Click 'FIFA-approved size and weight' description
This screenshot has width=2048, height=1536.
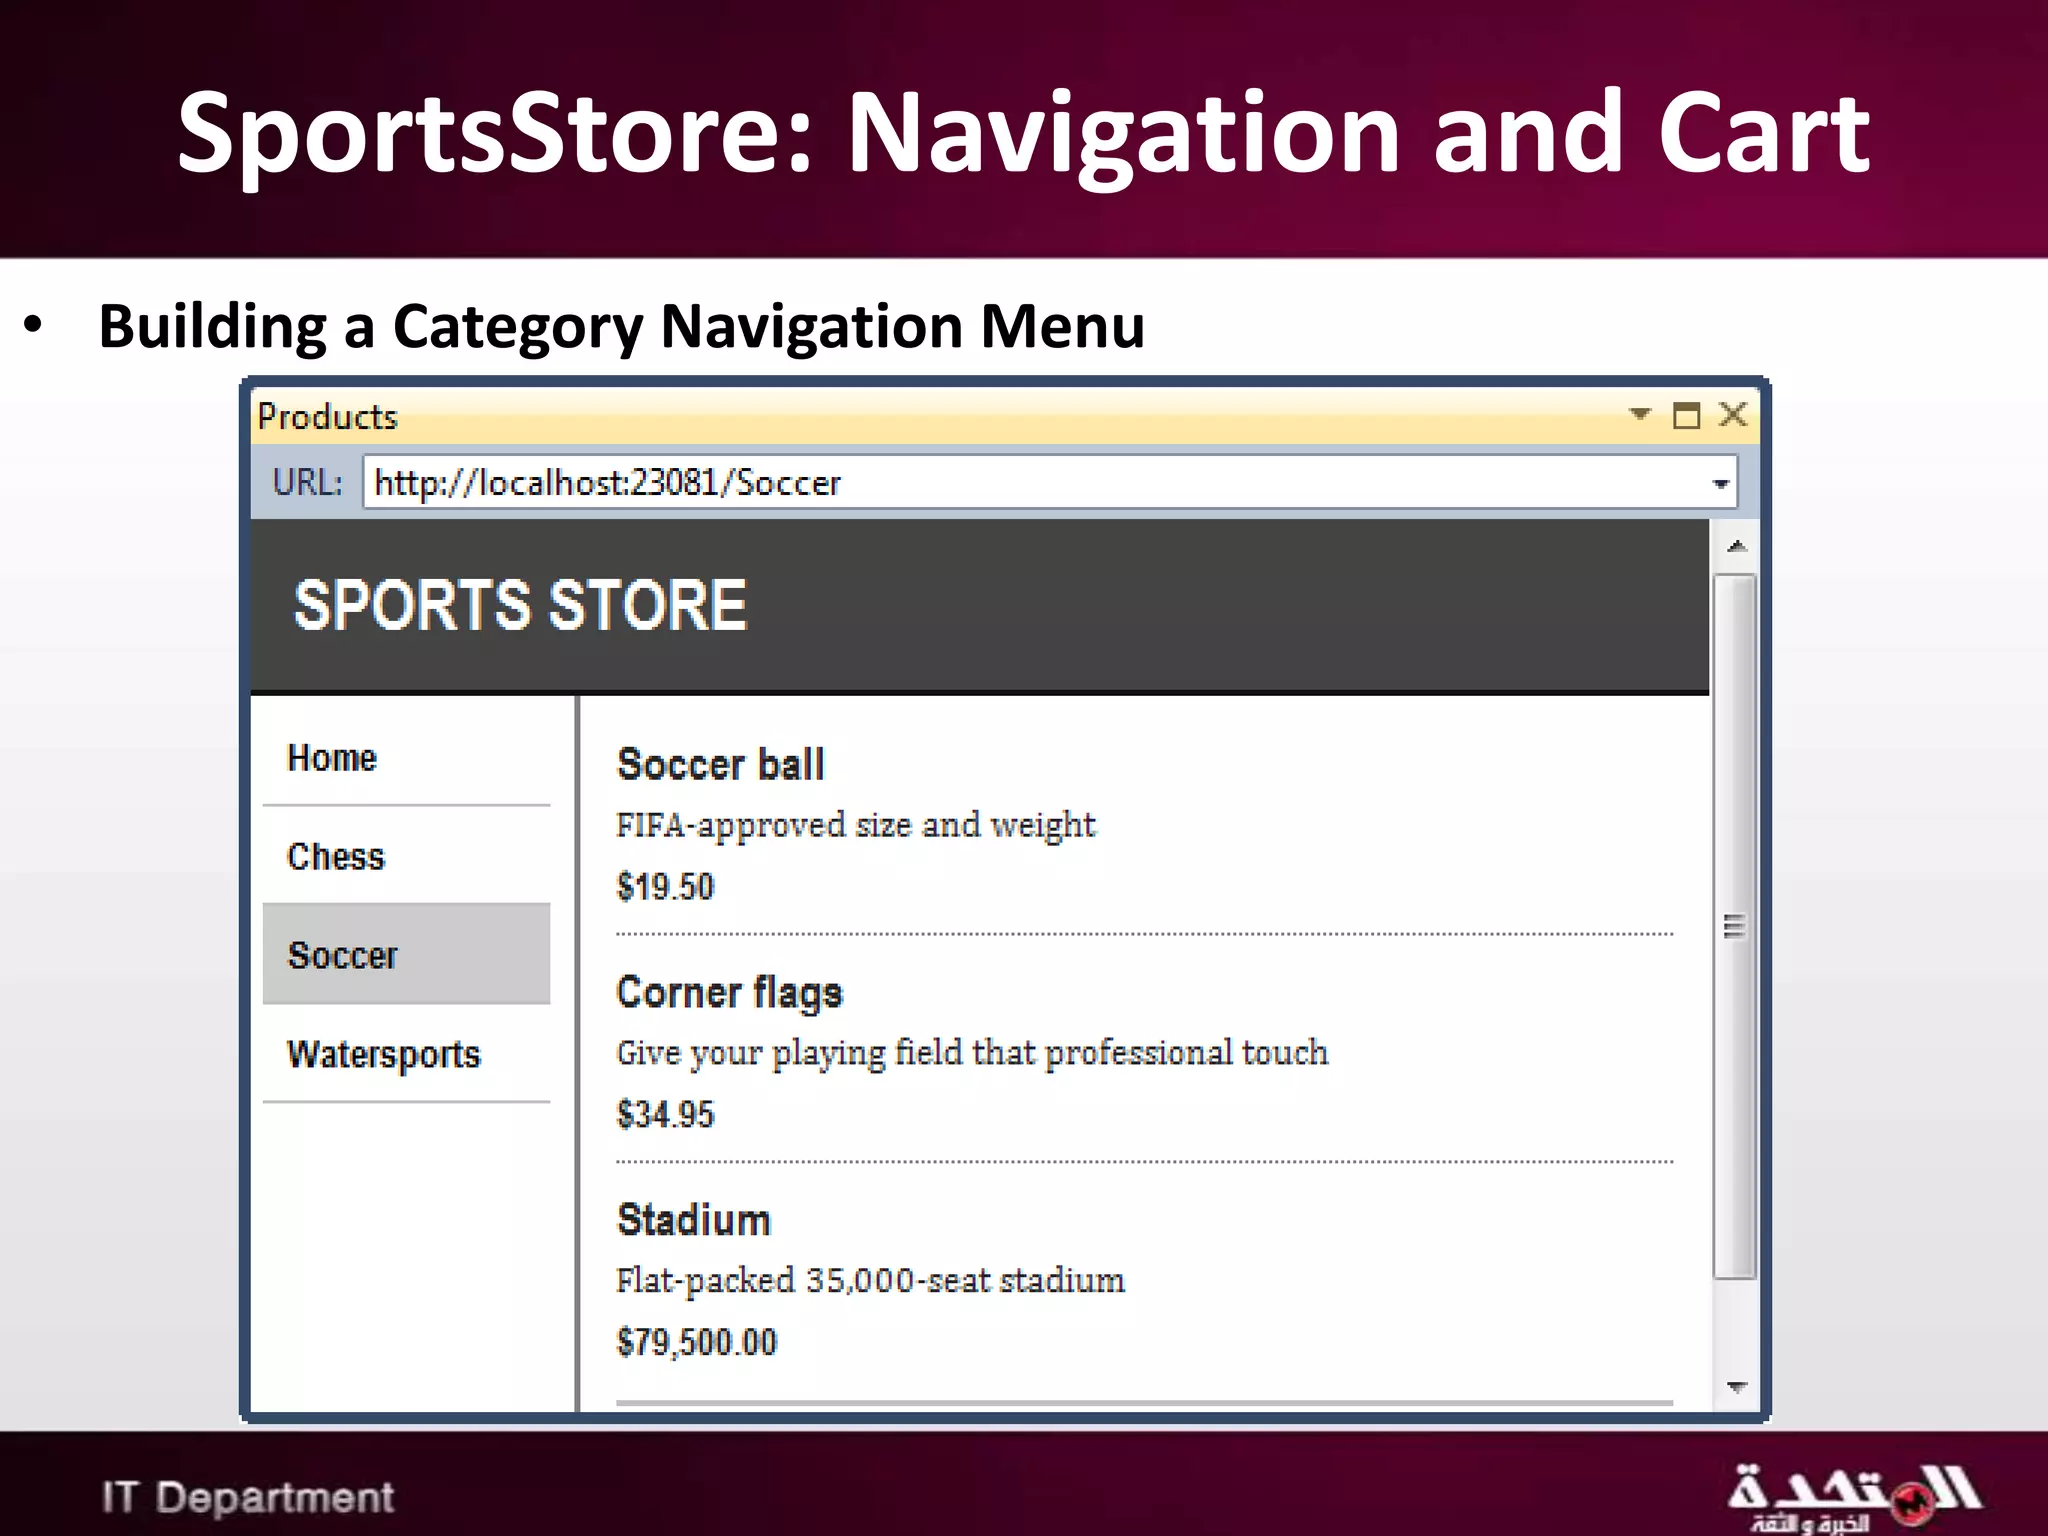point(856,826)
